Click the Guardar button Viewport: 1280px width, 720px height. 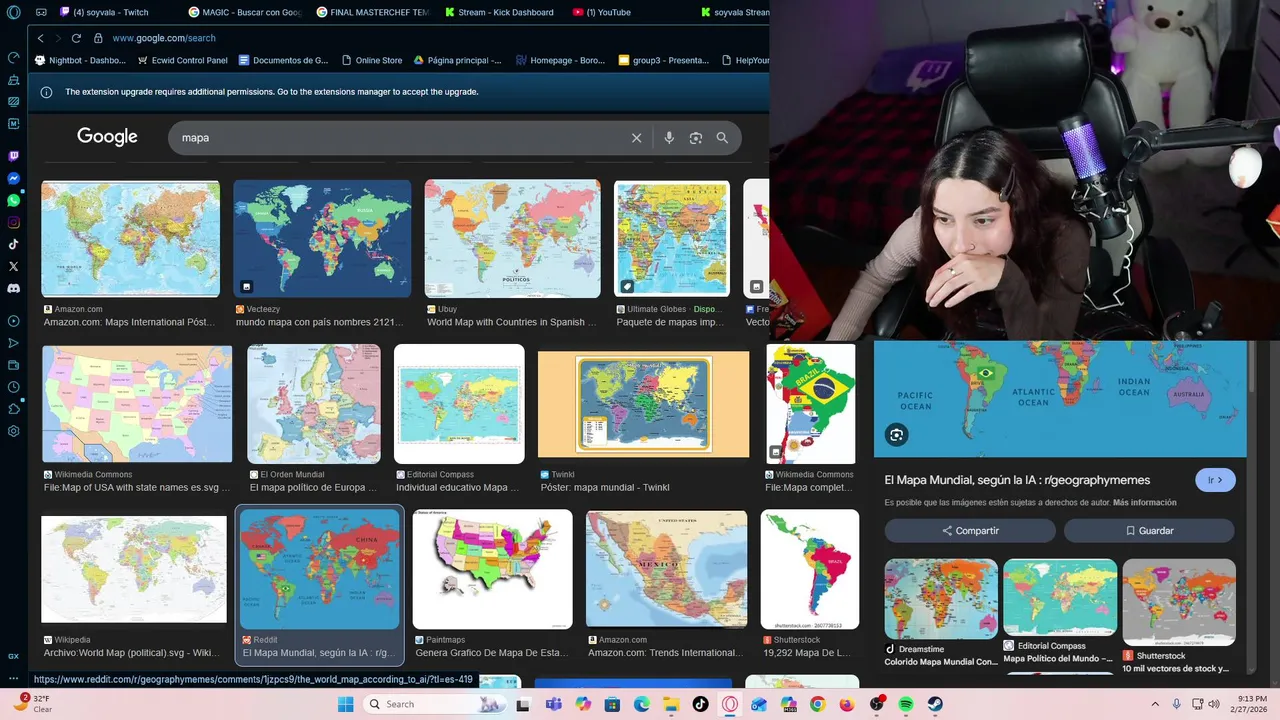pyautogui.click(x=1149, y=530)
